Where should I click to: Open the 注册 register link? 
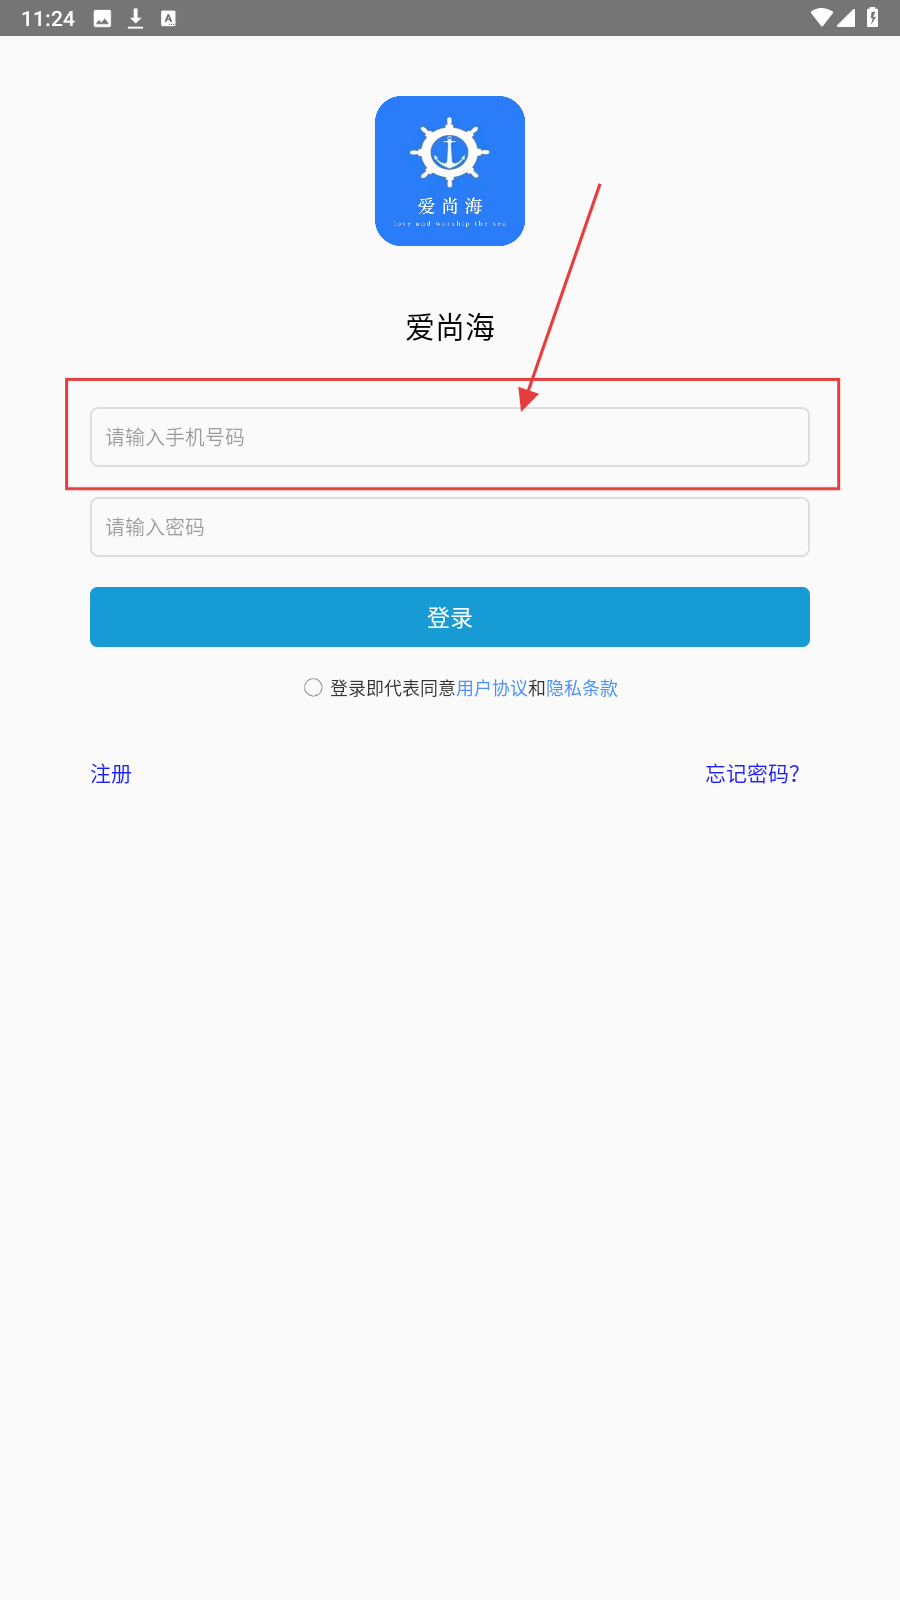(111, 774)
